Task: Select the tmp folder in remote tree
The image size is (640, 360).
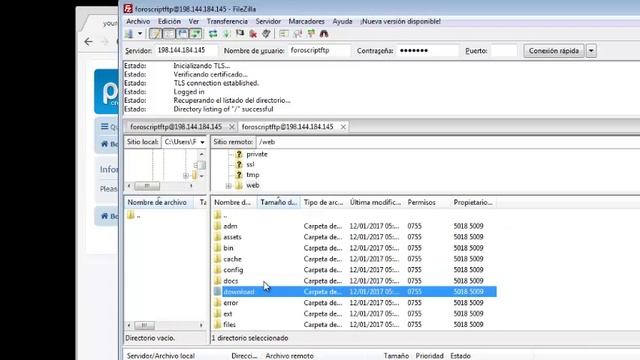Action: [x=253, y=175]
